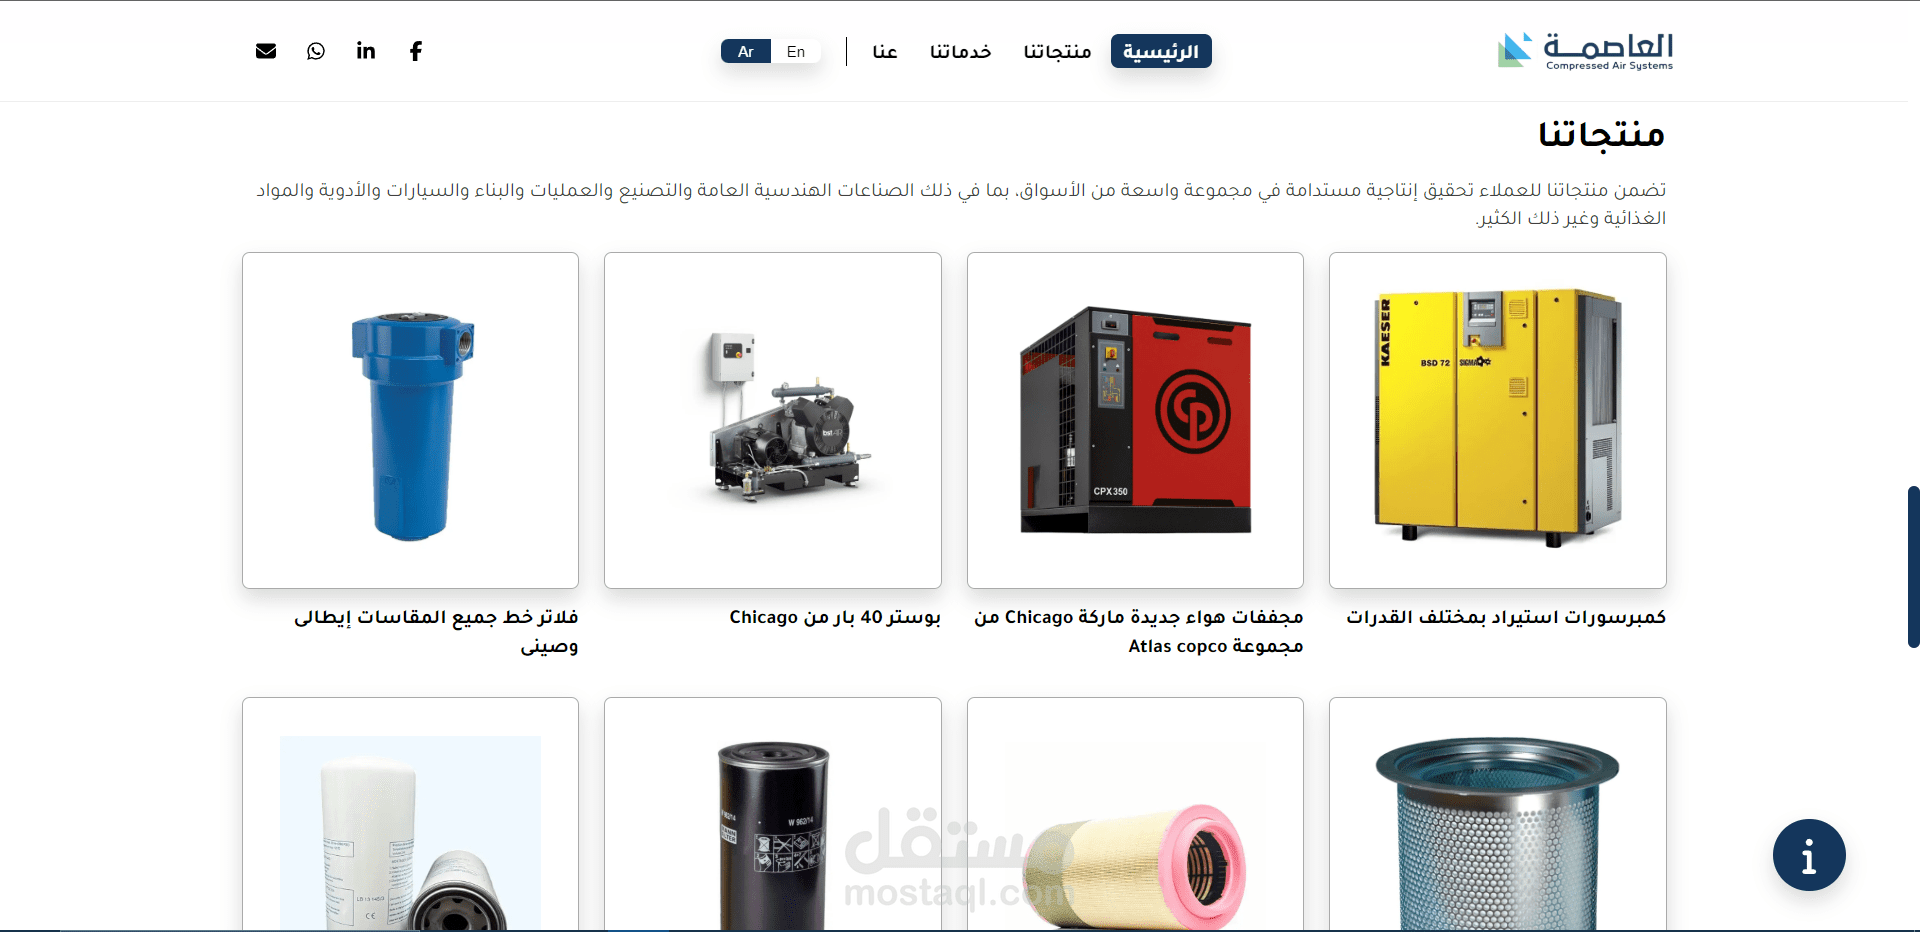Open the red Chicago Pneumatic dryer image
Viewport: 1920px width, 932px height.
(x=1135, y=420)
